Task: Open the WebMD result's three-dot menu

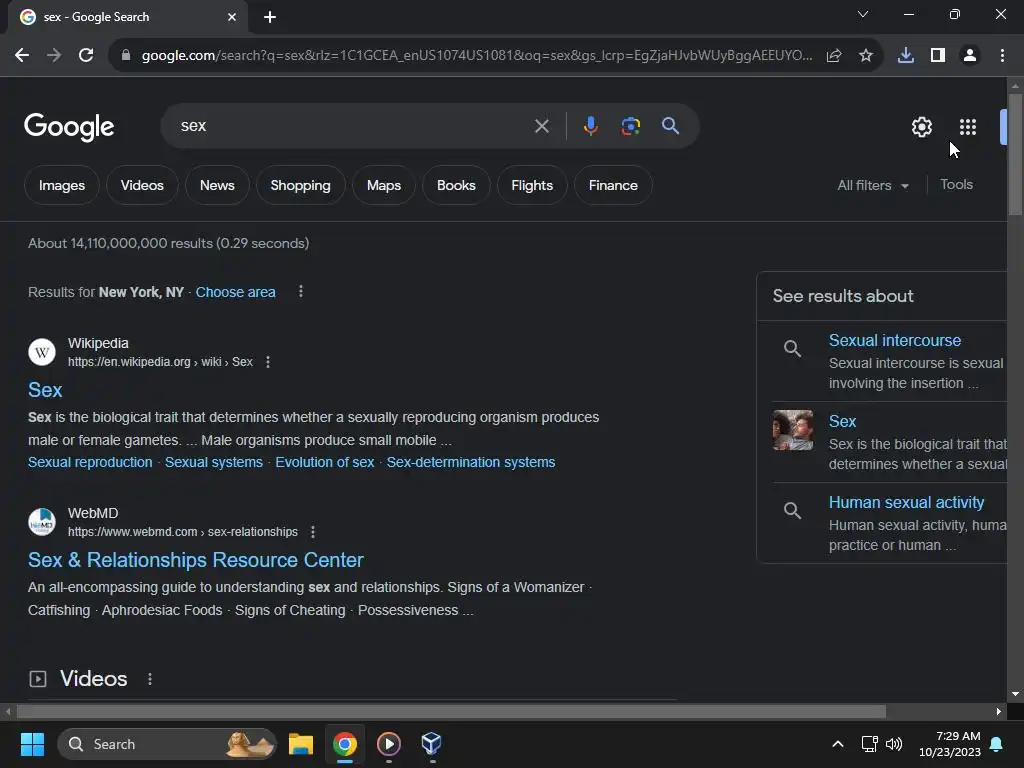Action: (x=313, y=532)
